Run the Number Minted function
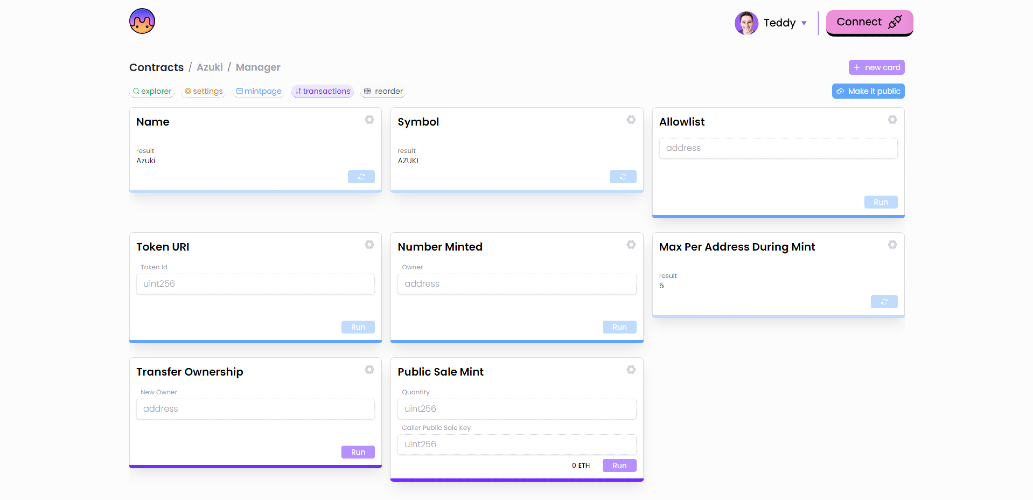 (619, 327)
